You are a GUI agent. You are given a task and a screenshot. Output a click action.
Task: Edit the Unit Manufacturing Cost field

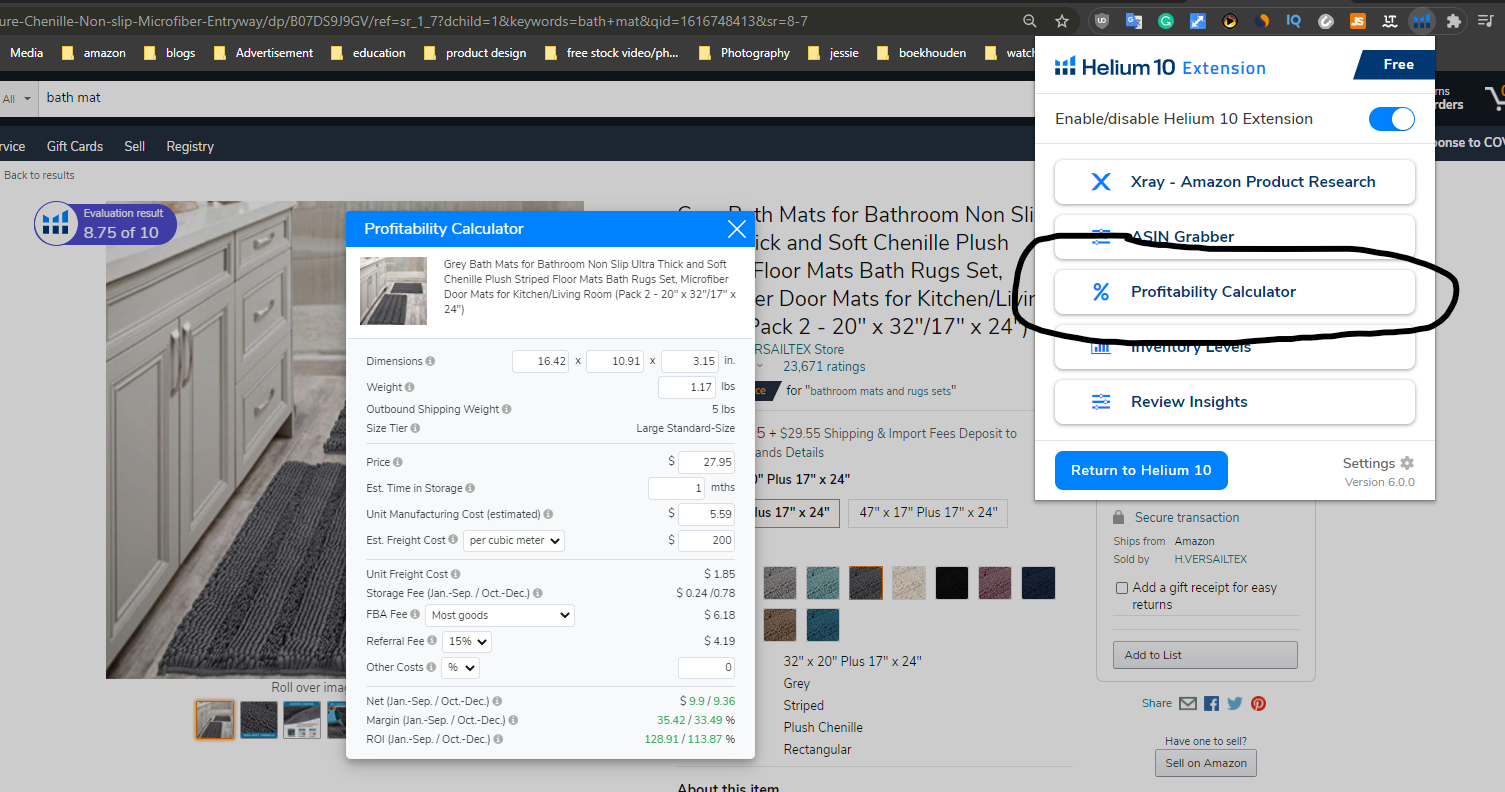[x=706, y=514]
